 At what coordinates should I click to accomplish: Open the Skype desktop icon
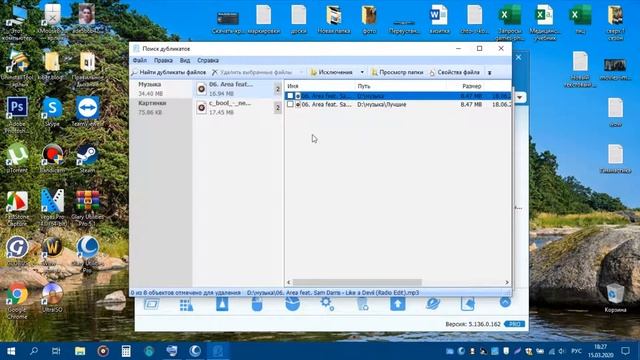coord(52,111)
